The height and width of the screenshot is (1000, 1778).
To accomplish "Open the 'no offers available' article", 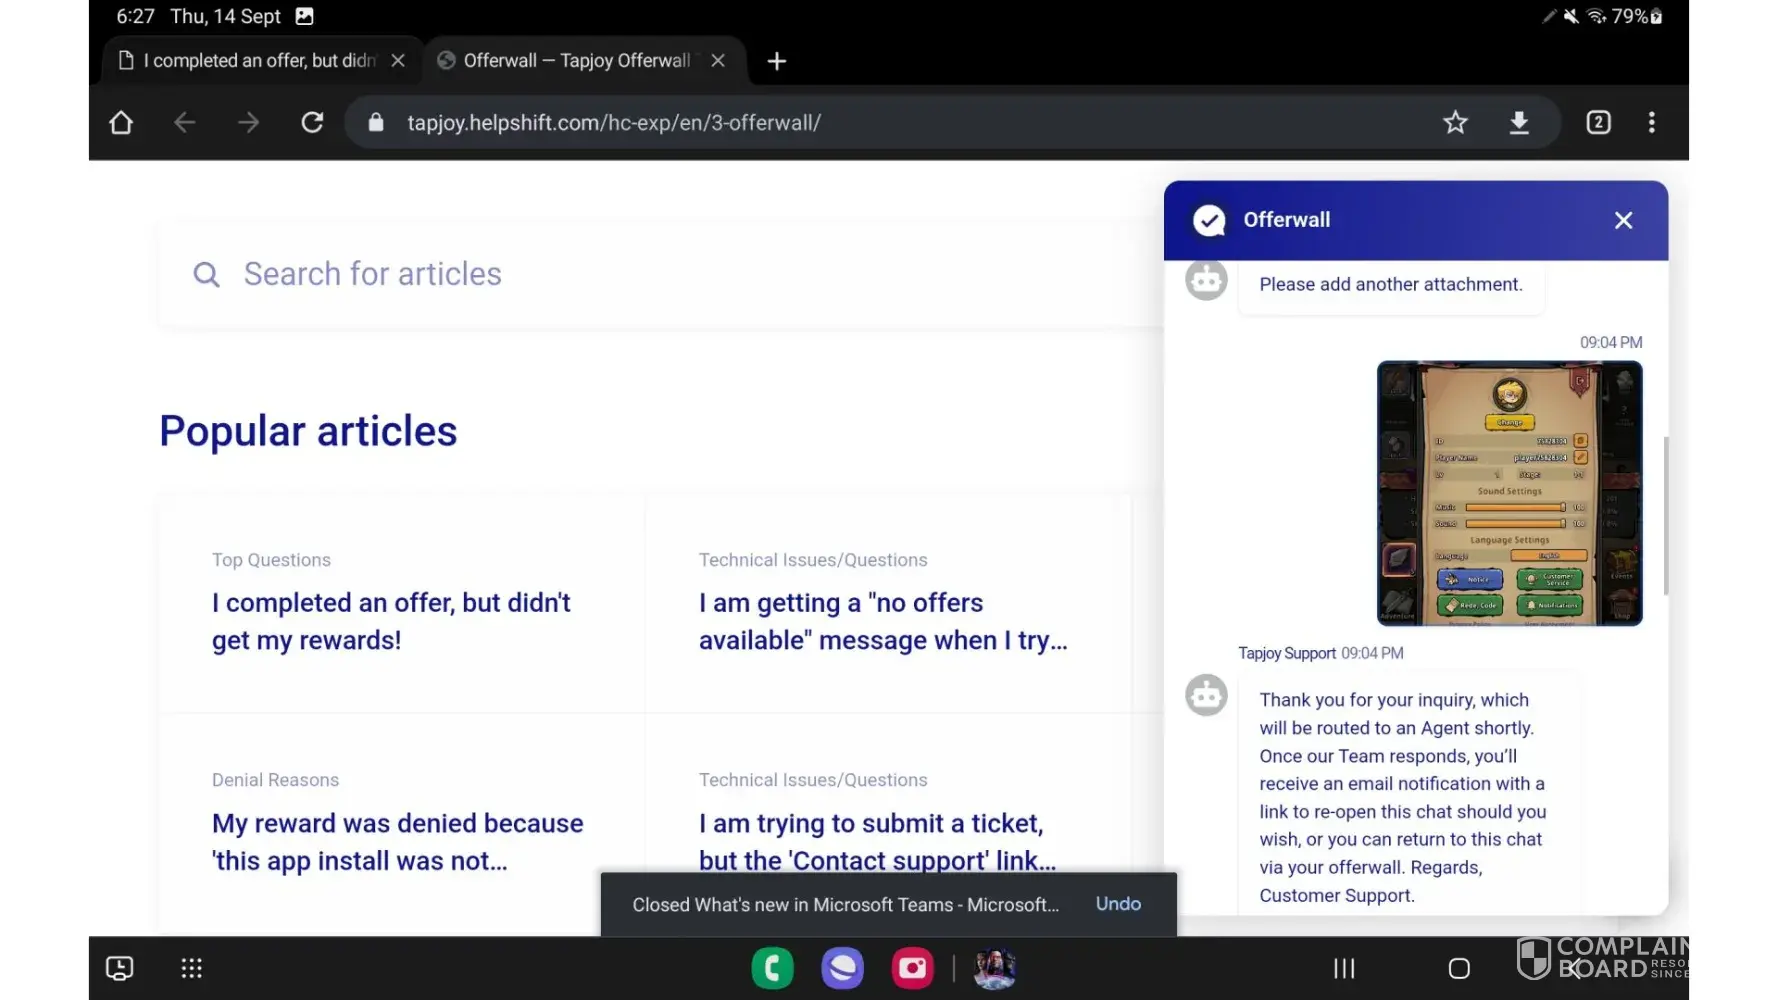I will 882,621.
